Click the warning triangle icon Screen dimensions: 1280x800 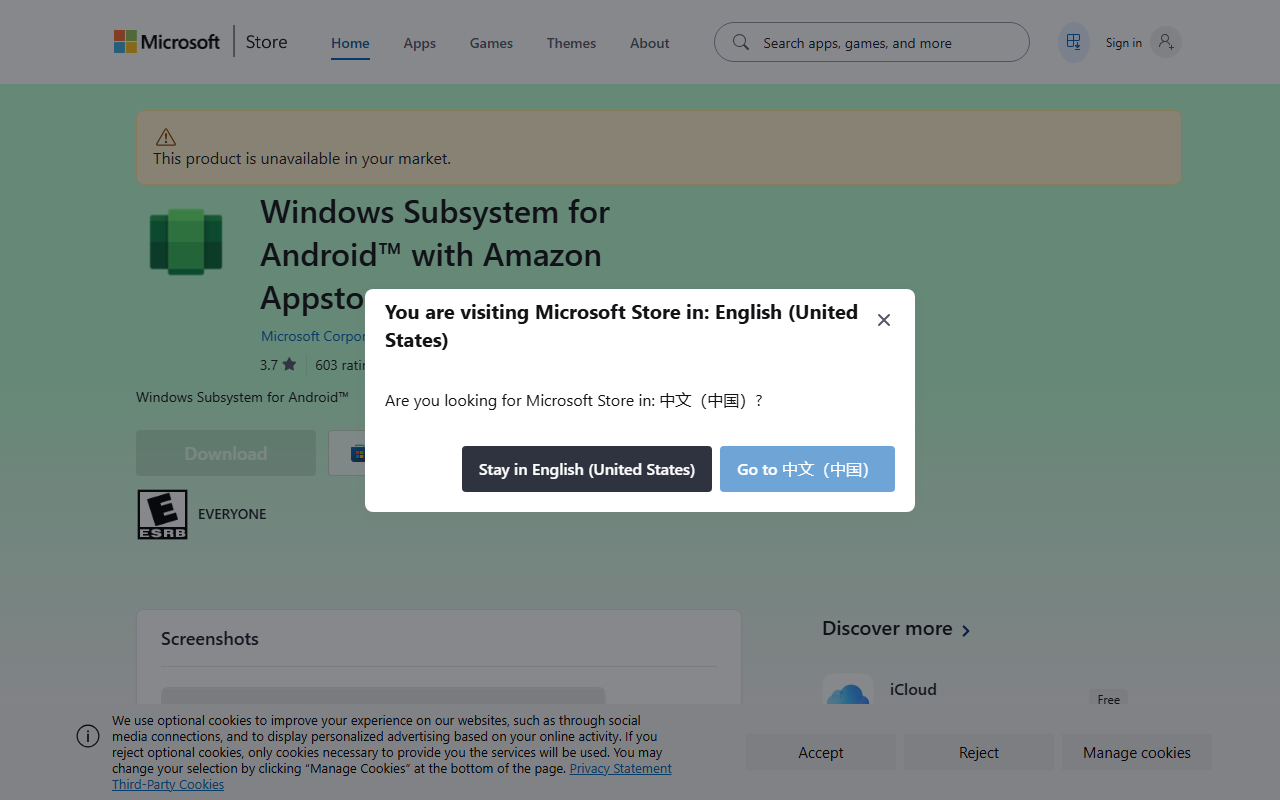166,137
